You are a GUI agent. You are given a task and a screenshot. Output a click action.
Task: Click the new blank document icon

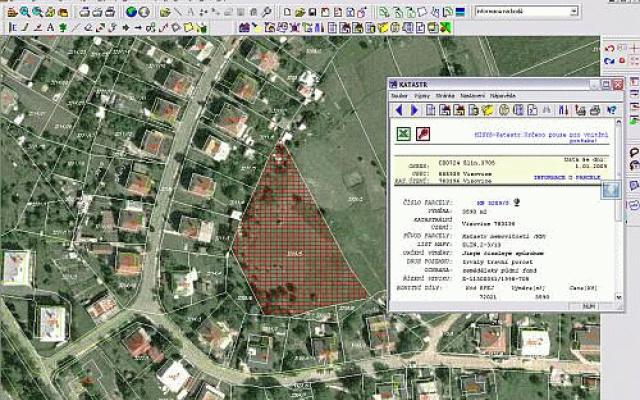(x=287, y=12)
